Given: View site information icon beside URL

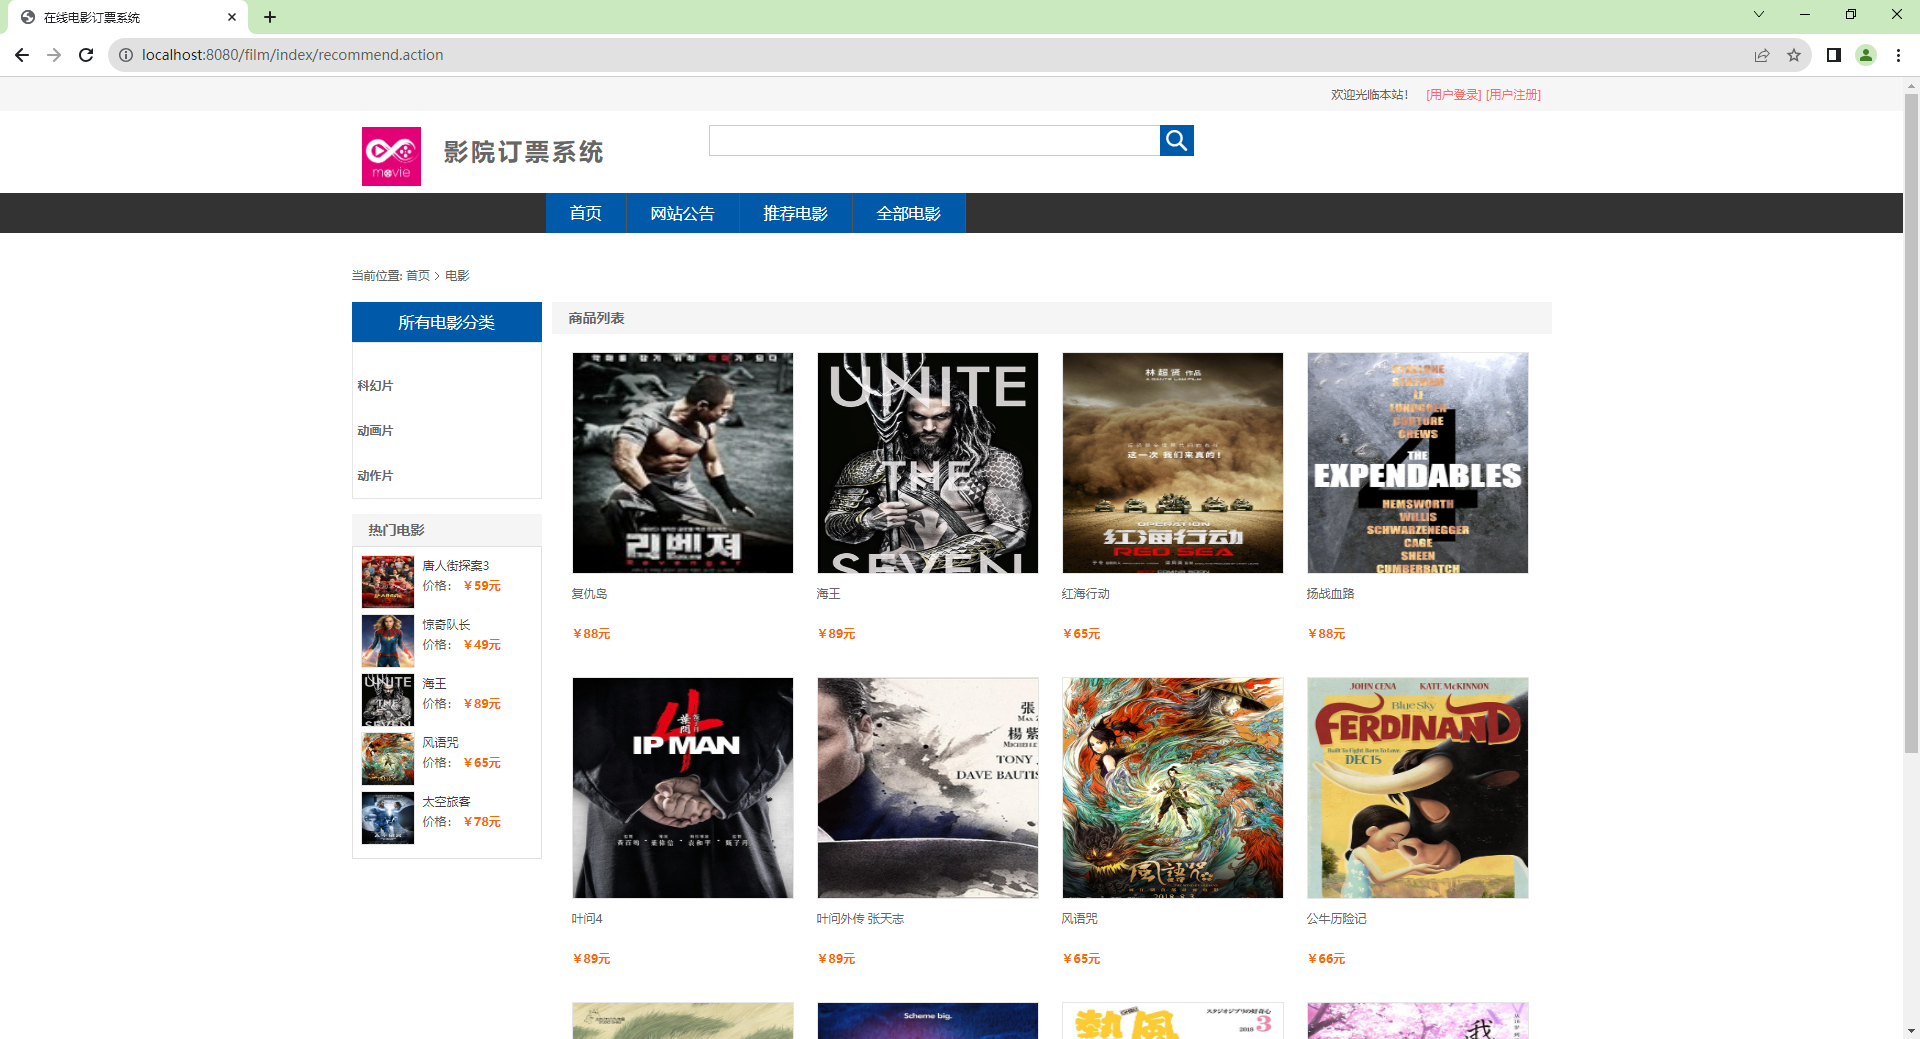Looking at the screenshot, I should (x=126, y=55).
